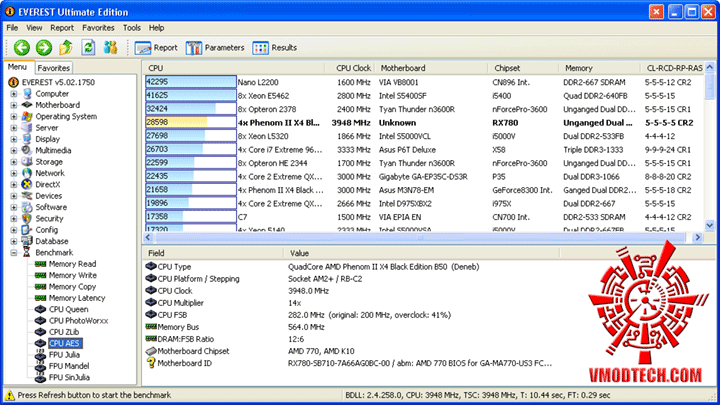Image resolution: width=720 pixels, height=405 pixels.
Task: Sort by the Memory column header
Action: 599,68
